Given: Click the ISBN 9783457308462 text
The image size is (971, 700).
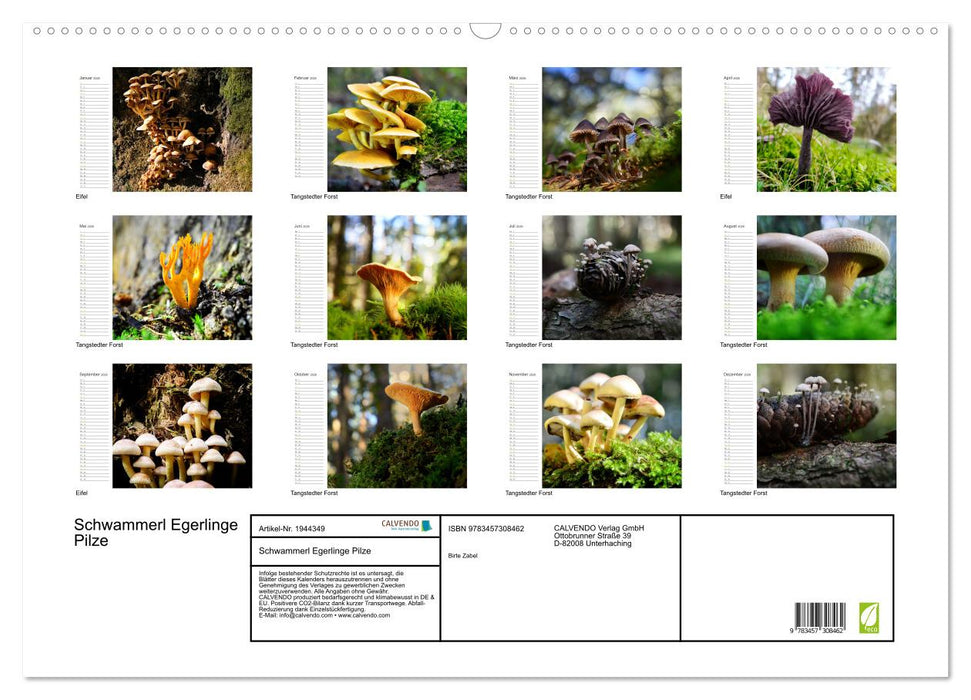Looking at the screenshot, I should point(485,529).
